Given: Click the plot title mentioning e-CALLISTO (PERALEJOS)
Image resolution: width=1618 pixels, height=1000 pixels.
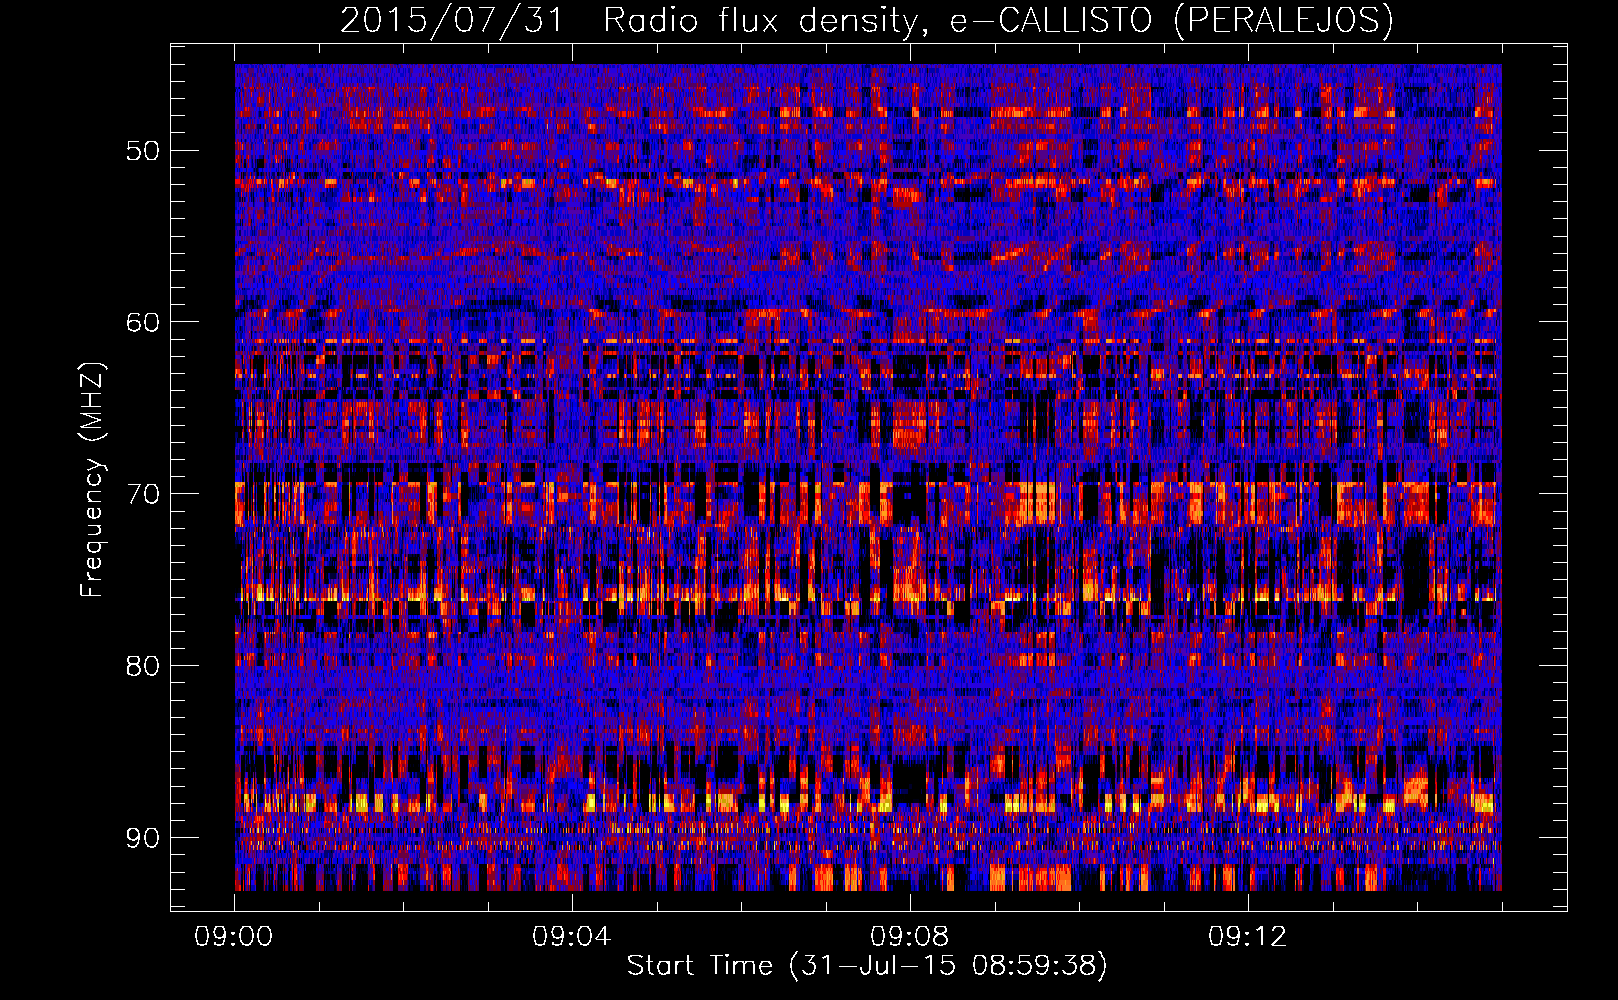Looking at the screenshot, I should click(x=867, y=20).
